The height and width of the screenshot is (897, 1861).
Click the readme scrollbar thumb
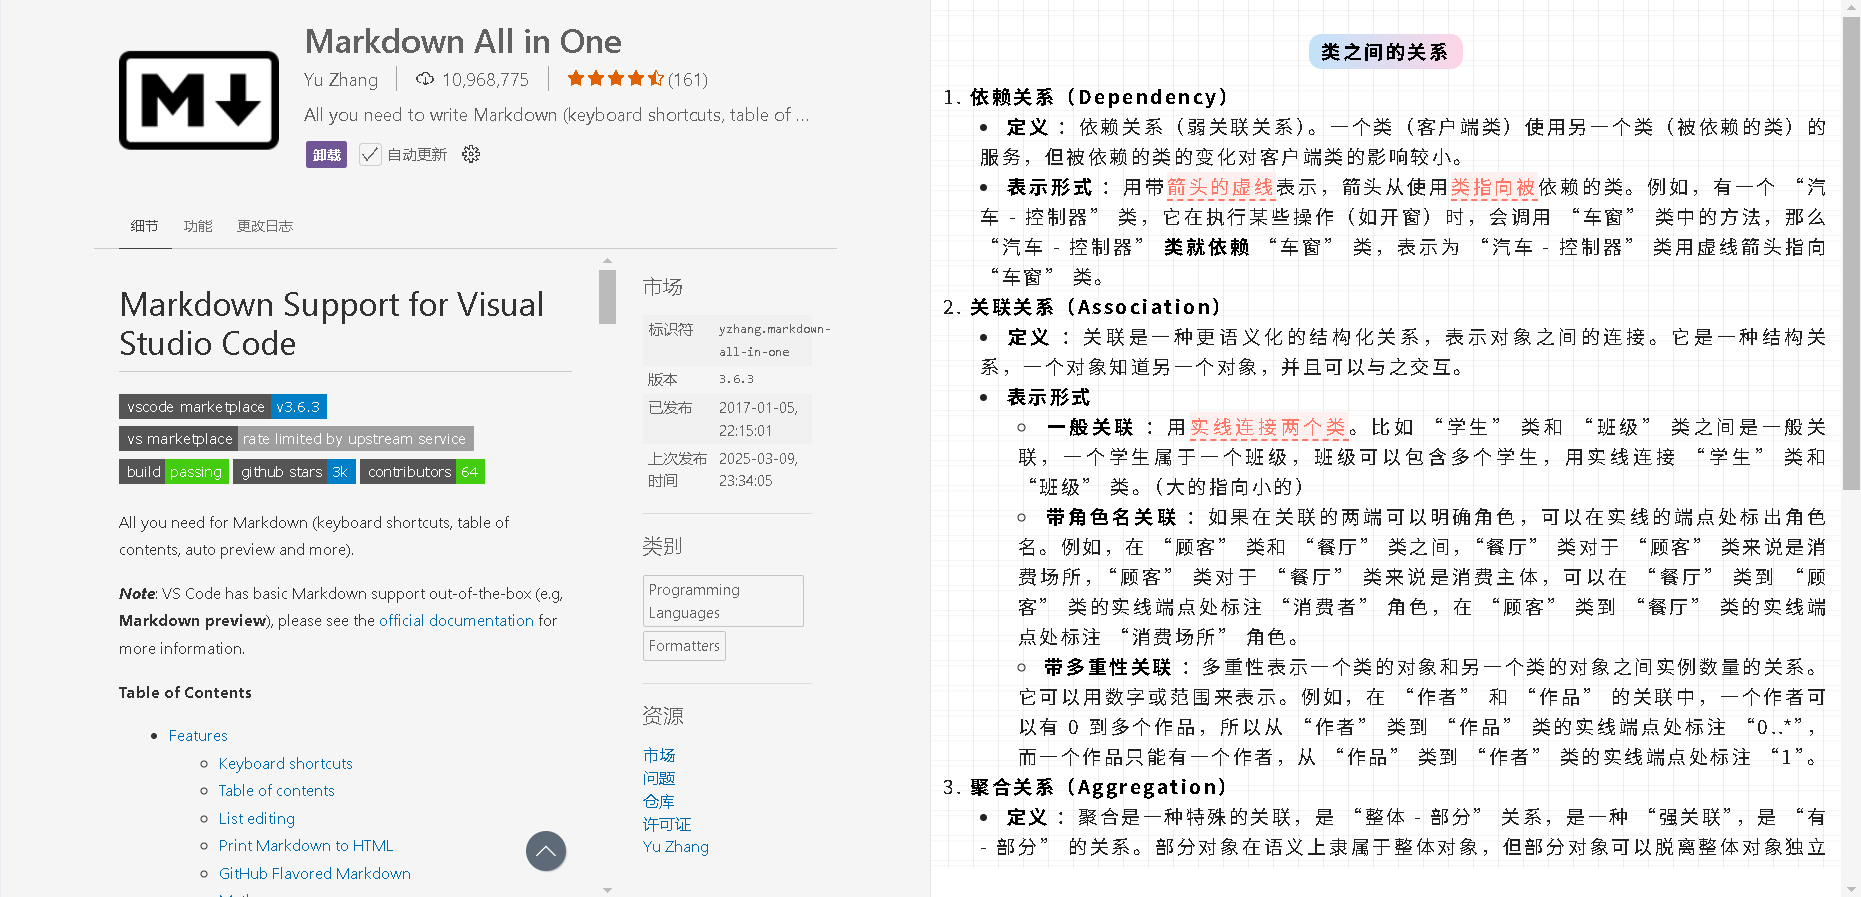[607, 297]
